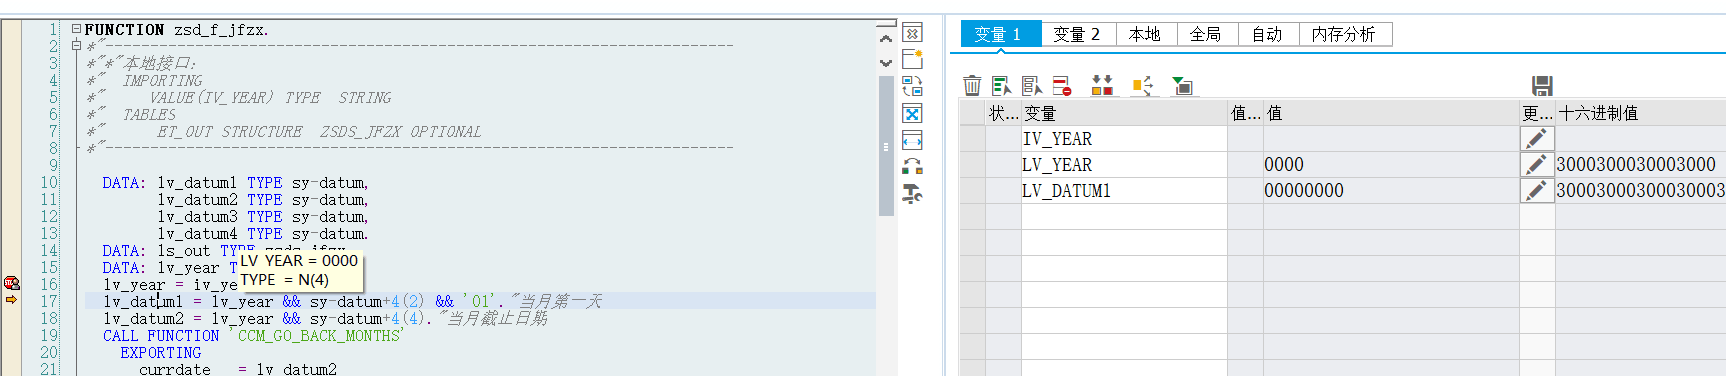1726x376 pixels.
Task: Click the yellow execution arrow at line 17
Action: click(x=12, y=300)
